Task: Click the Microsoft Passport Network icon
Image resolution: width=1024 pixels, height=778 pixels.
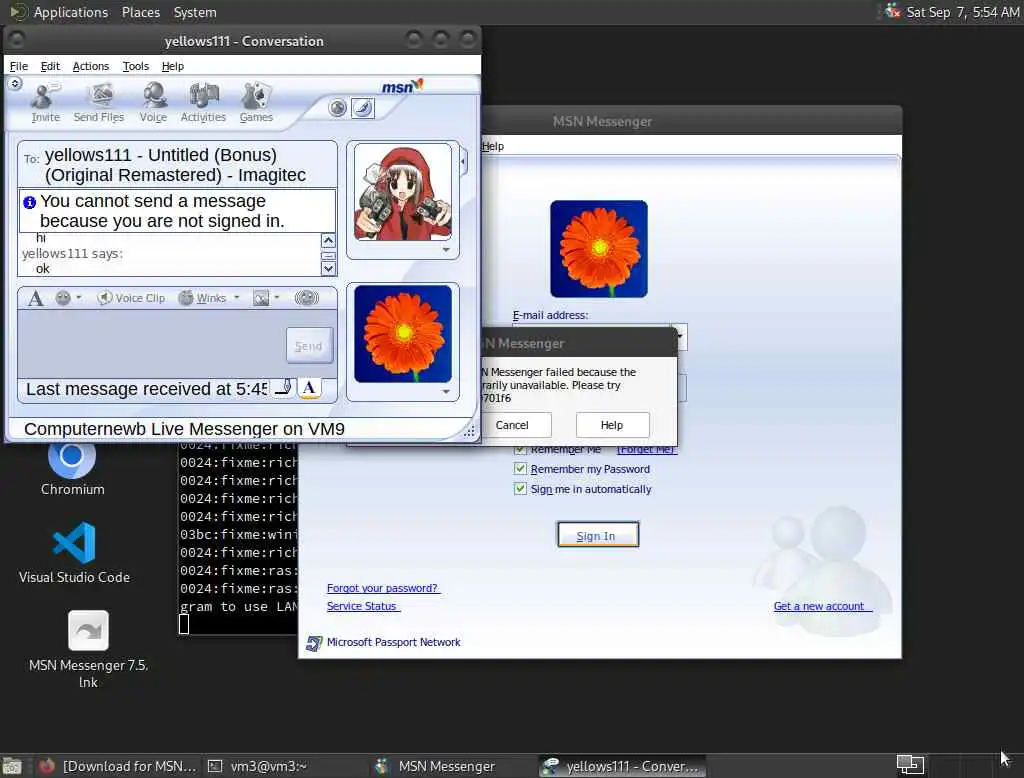Action: 314,643
